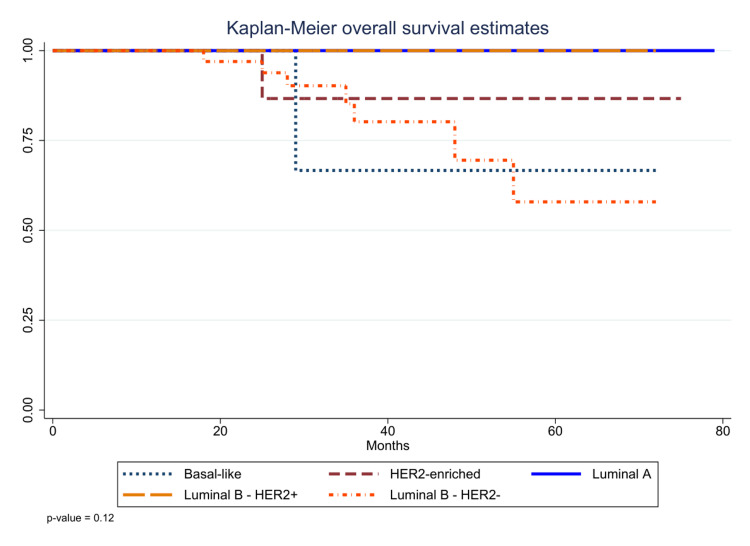Click the final Luminal B HER2- plateau segment
Viewport: 750px width, 546px height.
[x=585, y=202]
